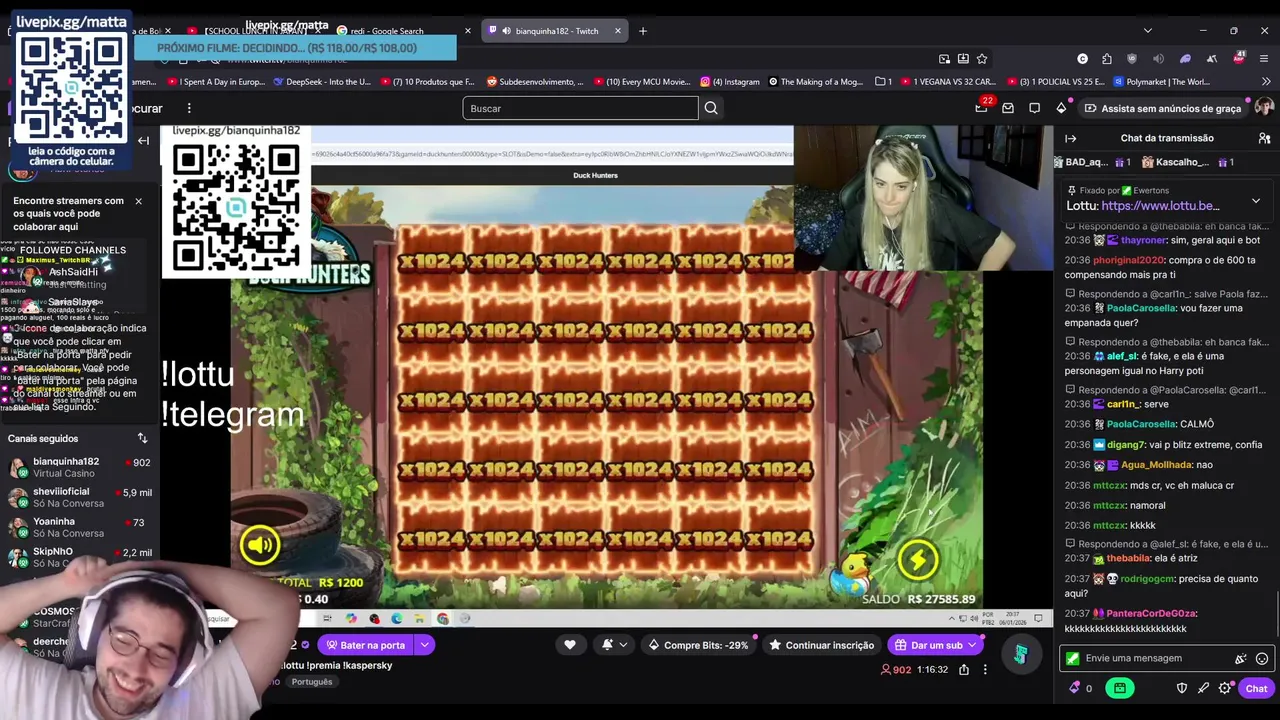Click the browser bookmark star icon
This screenshot has width=1280, height=720.
click(982, 59)
